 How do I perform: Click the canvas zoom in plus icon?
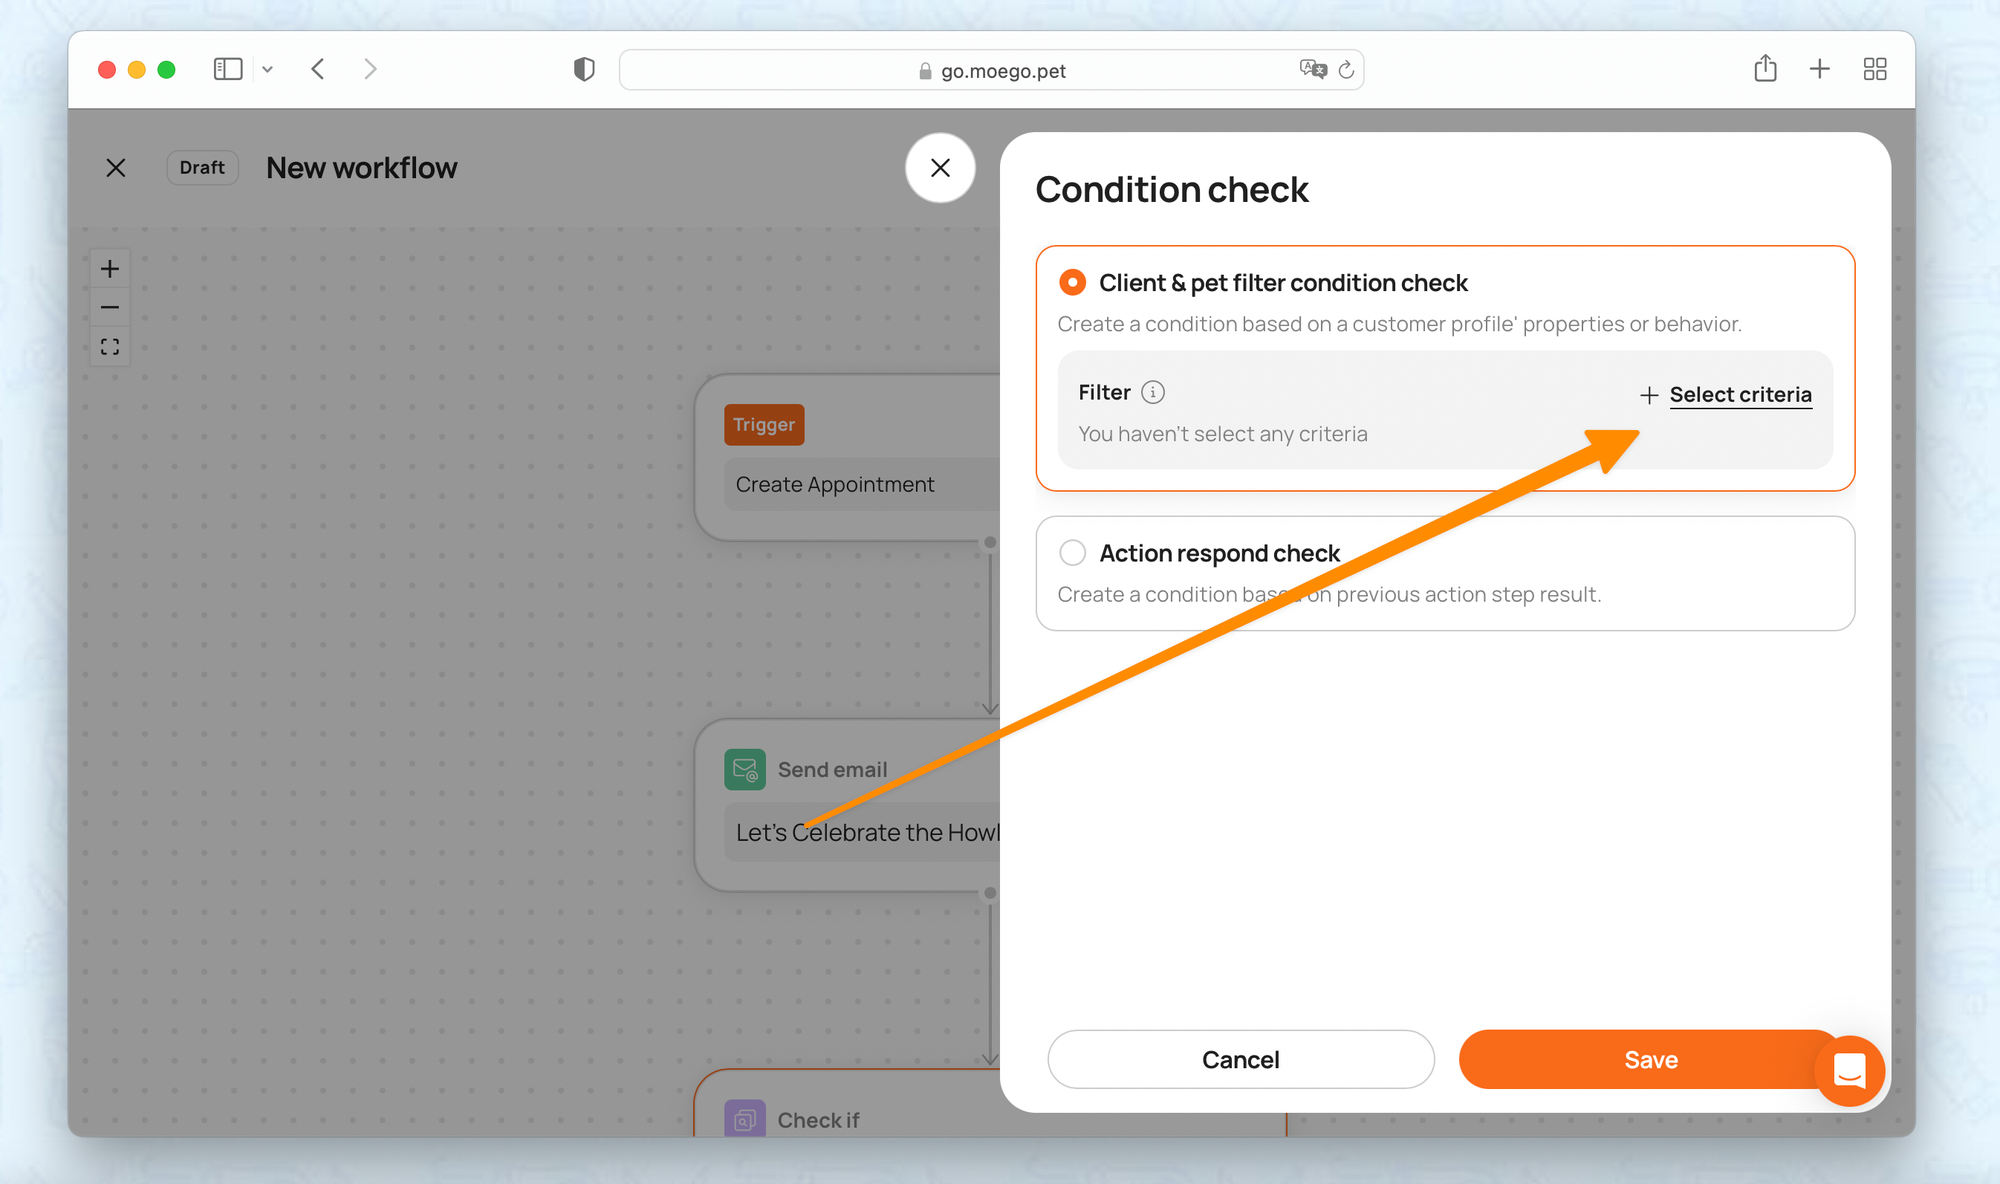click(x=110, y=269)
